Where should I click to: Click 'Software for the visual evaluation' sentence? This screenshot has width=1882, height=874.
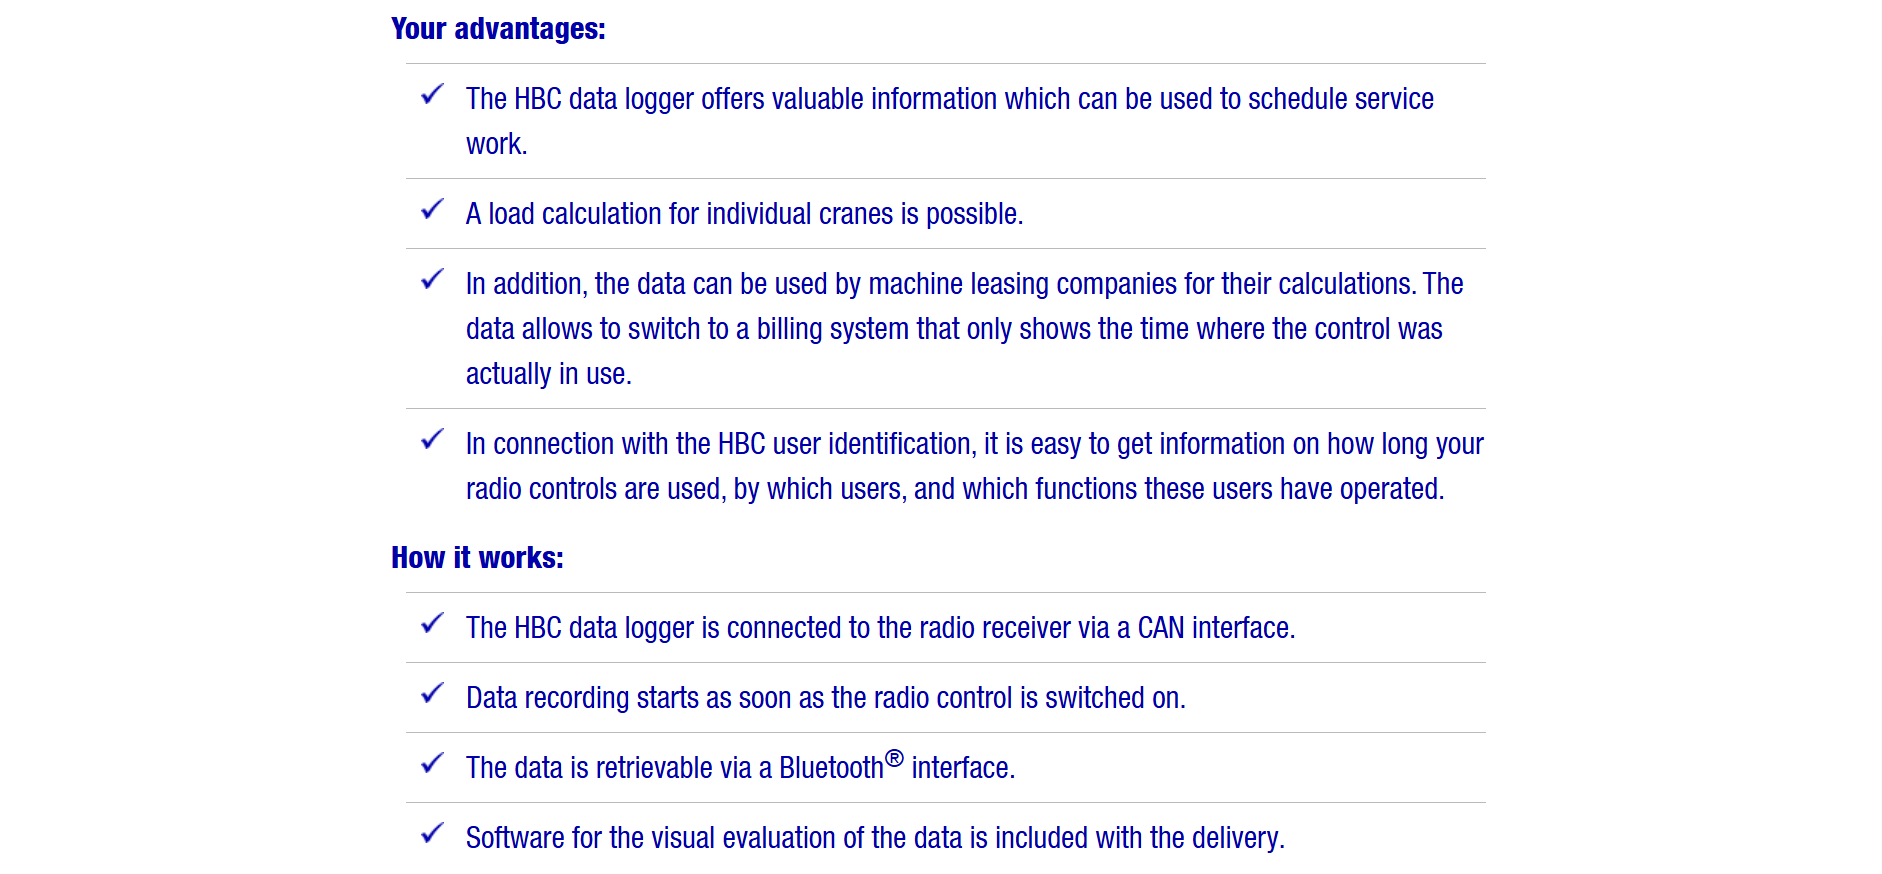click(x=875, y=838)
